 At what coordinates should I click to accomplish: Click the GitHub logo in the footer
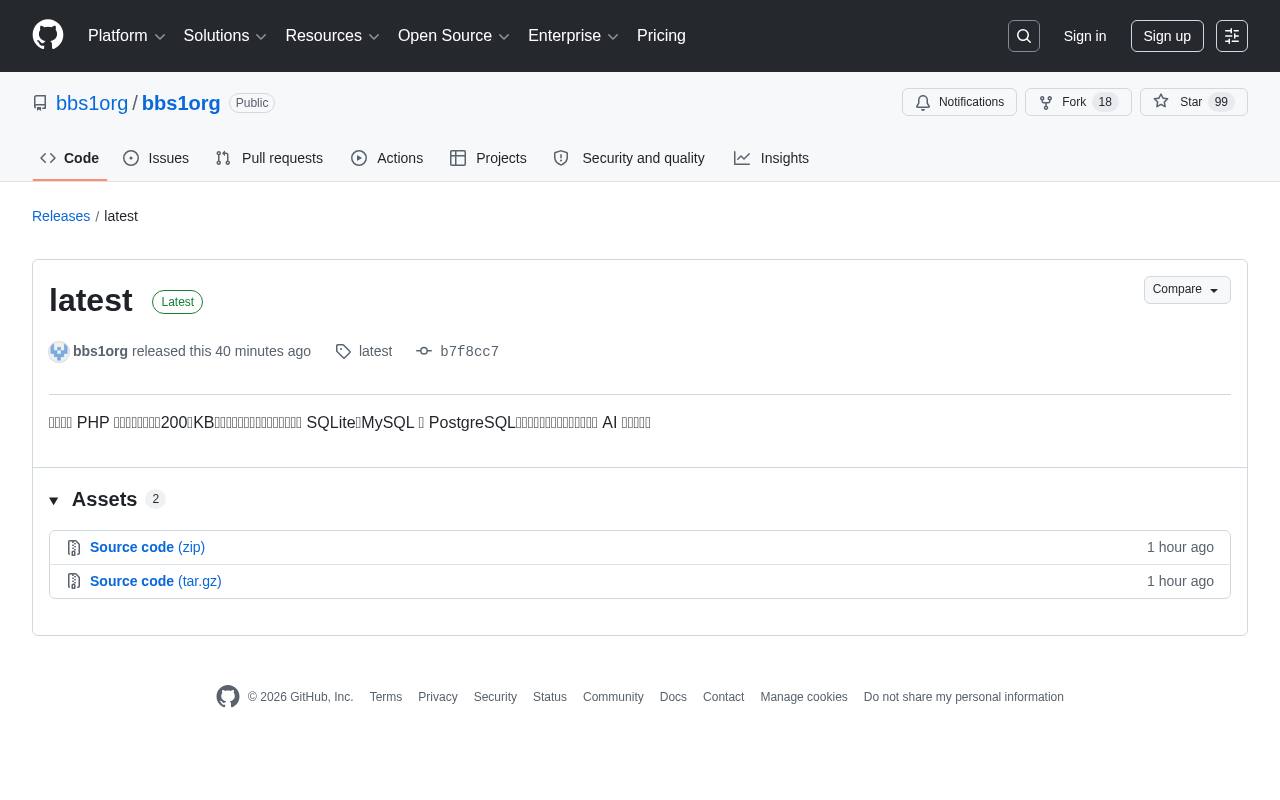(228, 697)
